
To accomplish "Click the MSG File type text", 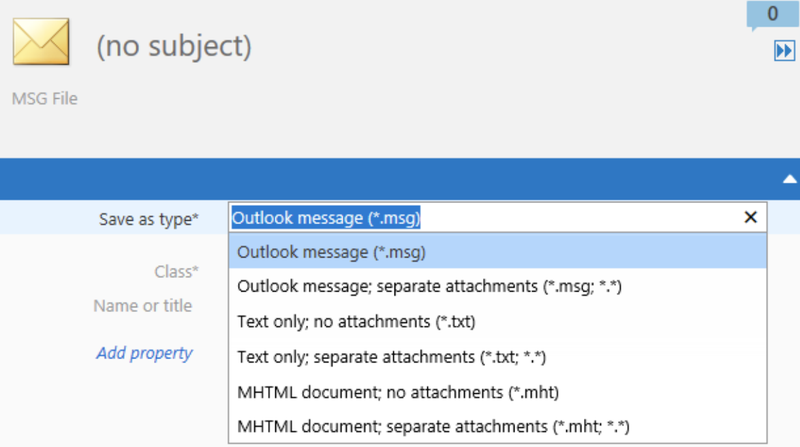I will coord(45,98).
